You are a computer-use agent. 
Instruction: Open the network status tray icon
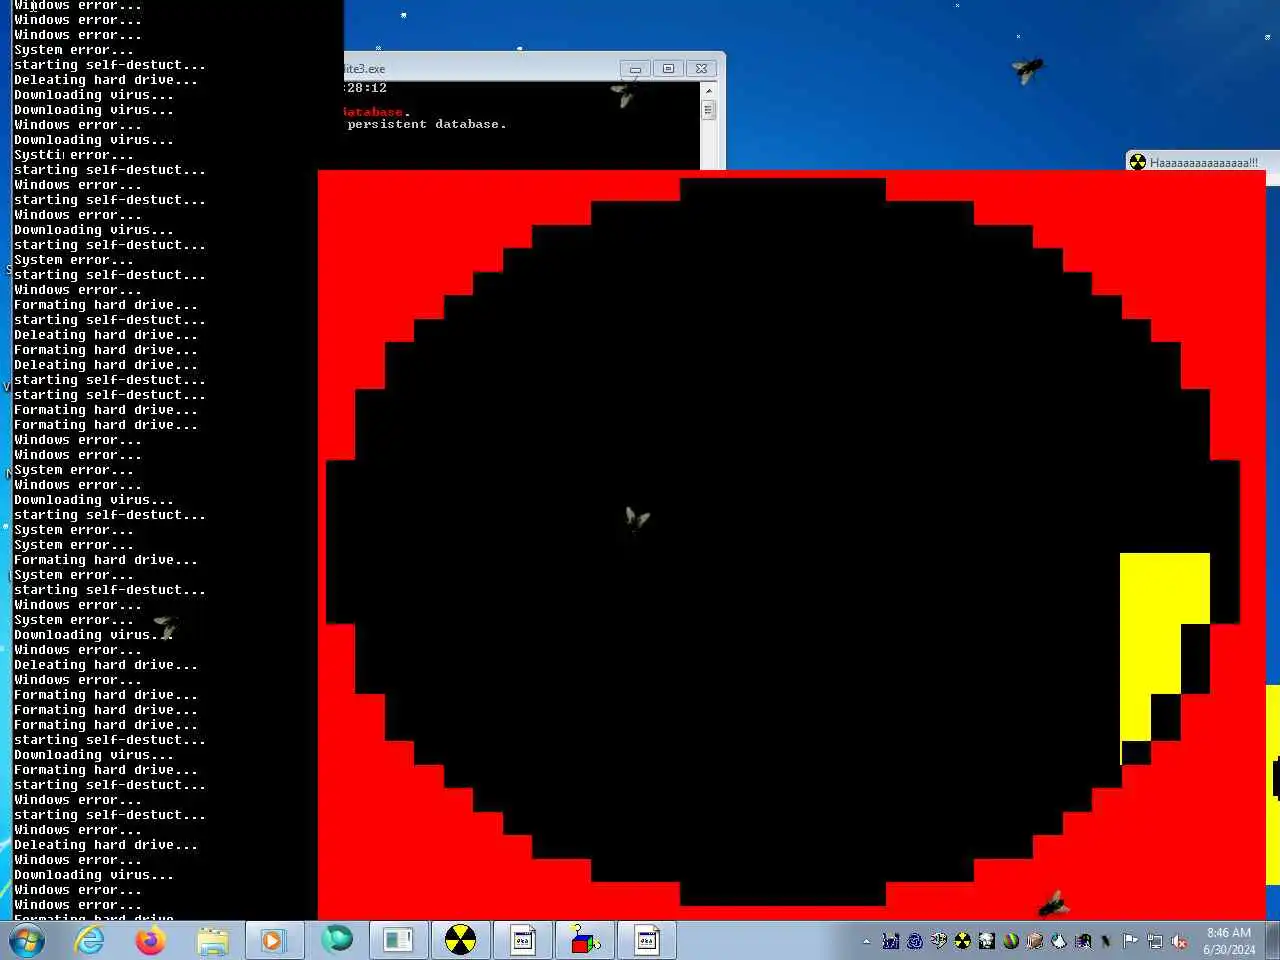[1155, 941]
